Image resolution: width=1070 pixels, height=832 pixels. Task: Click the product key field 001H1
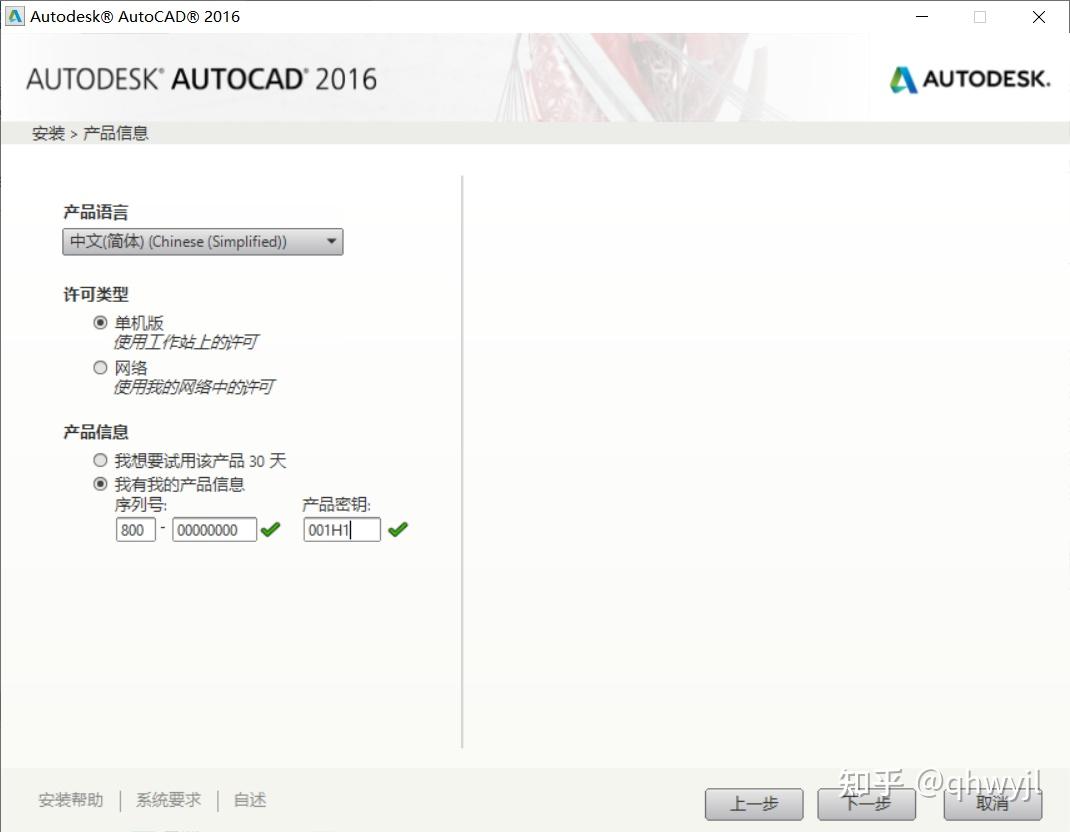point(342,530)
